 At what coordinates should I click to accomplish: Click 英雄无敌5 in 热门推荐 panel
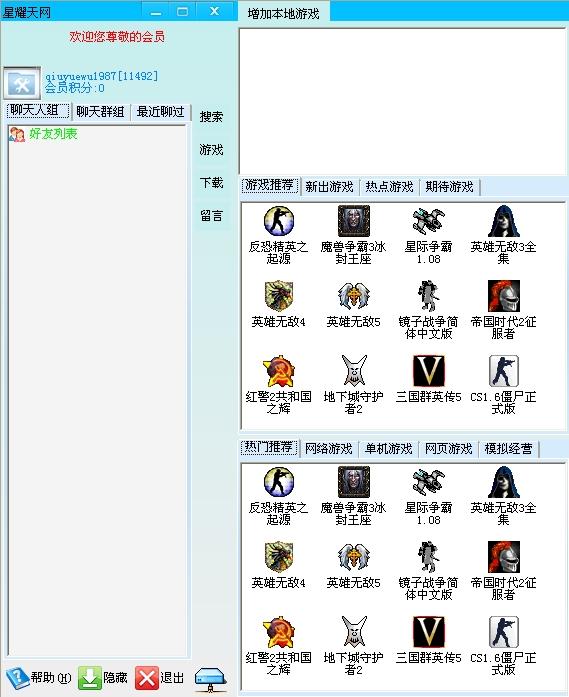coord(353,565)
